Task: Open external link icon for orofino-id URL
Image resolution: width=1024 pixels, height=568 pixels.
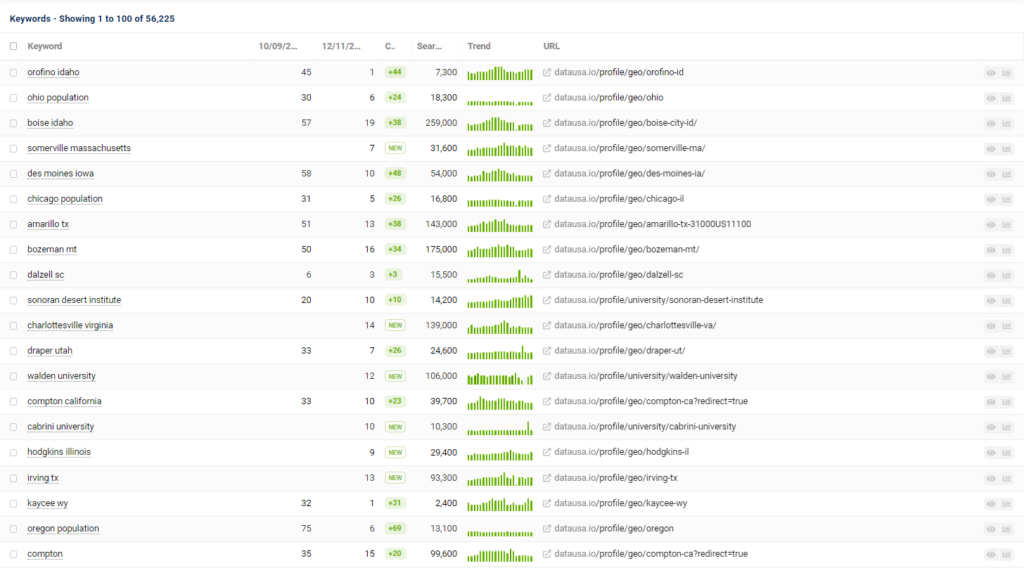Action: coord(547,72)
